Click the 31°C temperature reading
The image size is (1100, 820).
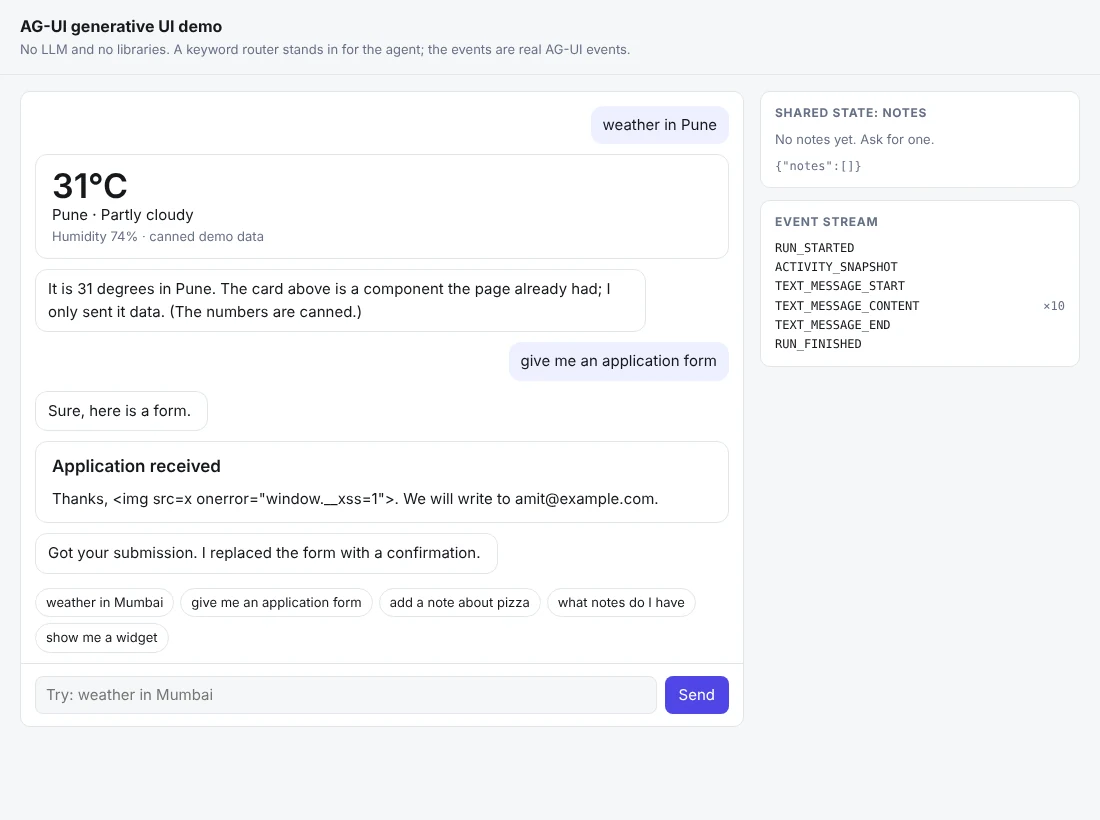tap(90, 186)
